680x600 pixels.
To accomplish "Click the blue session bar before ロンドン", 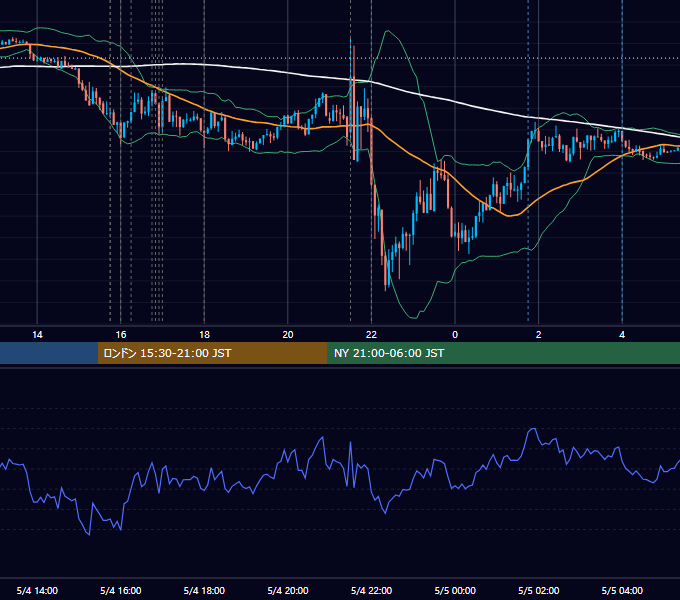I will click(x=49, y=353).
